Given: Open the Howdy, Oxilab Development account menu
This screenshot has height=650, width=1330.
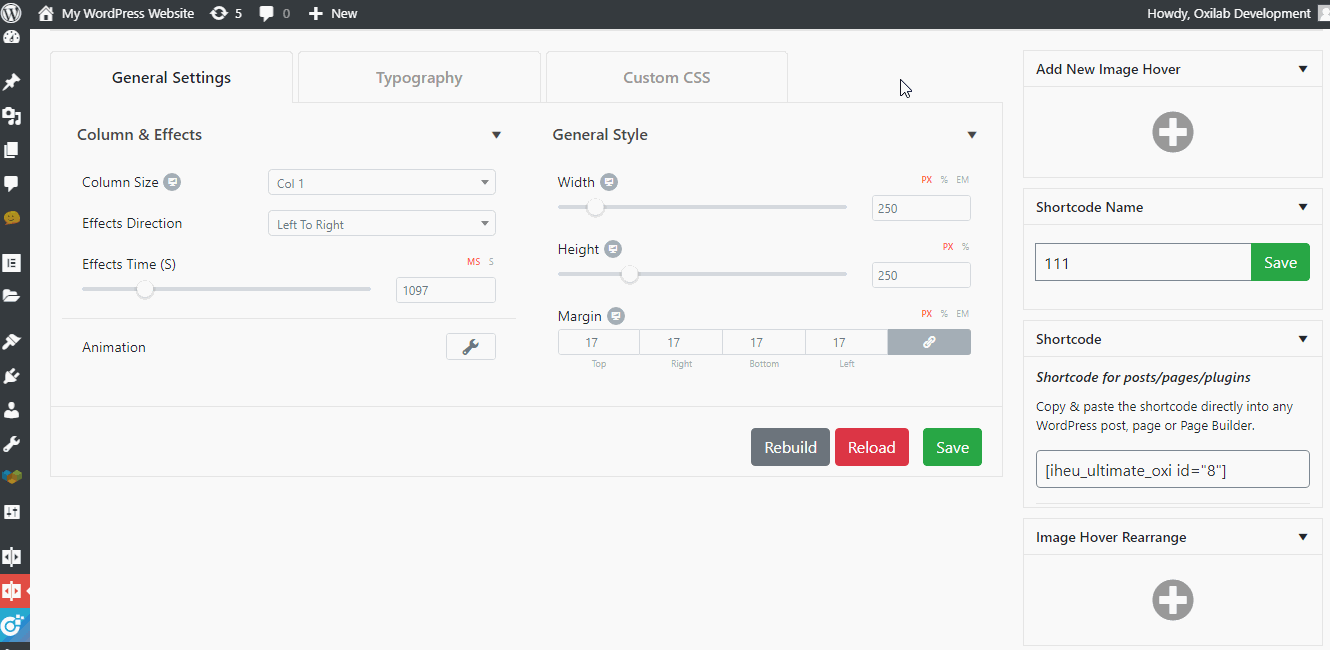Looking at the screenshot, I should pyautogui.click(x=1238, y=13).
